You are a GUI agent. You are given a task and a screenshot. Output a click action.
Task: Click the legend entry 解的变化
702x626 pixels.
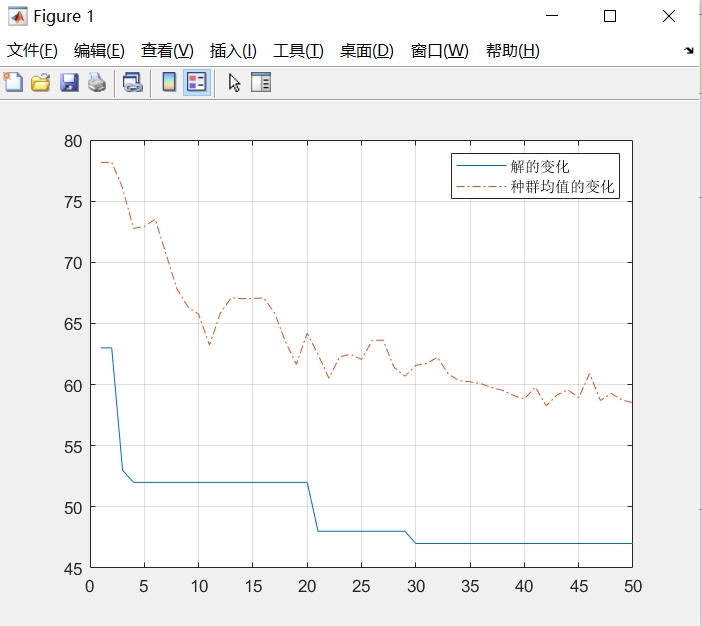[x=539, y=167]
